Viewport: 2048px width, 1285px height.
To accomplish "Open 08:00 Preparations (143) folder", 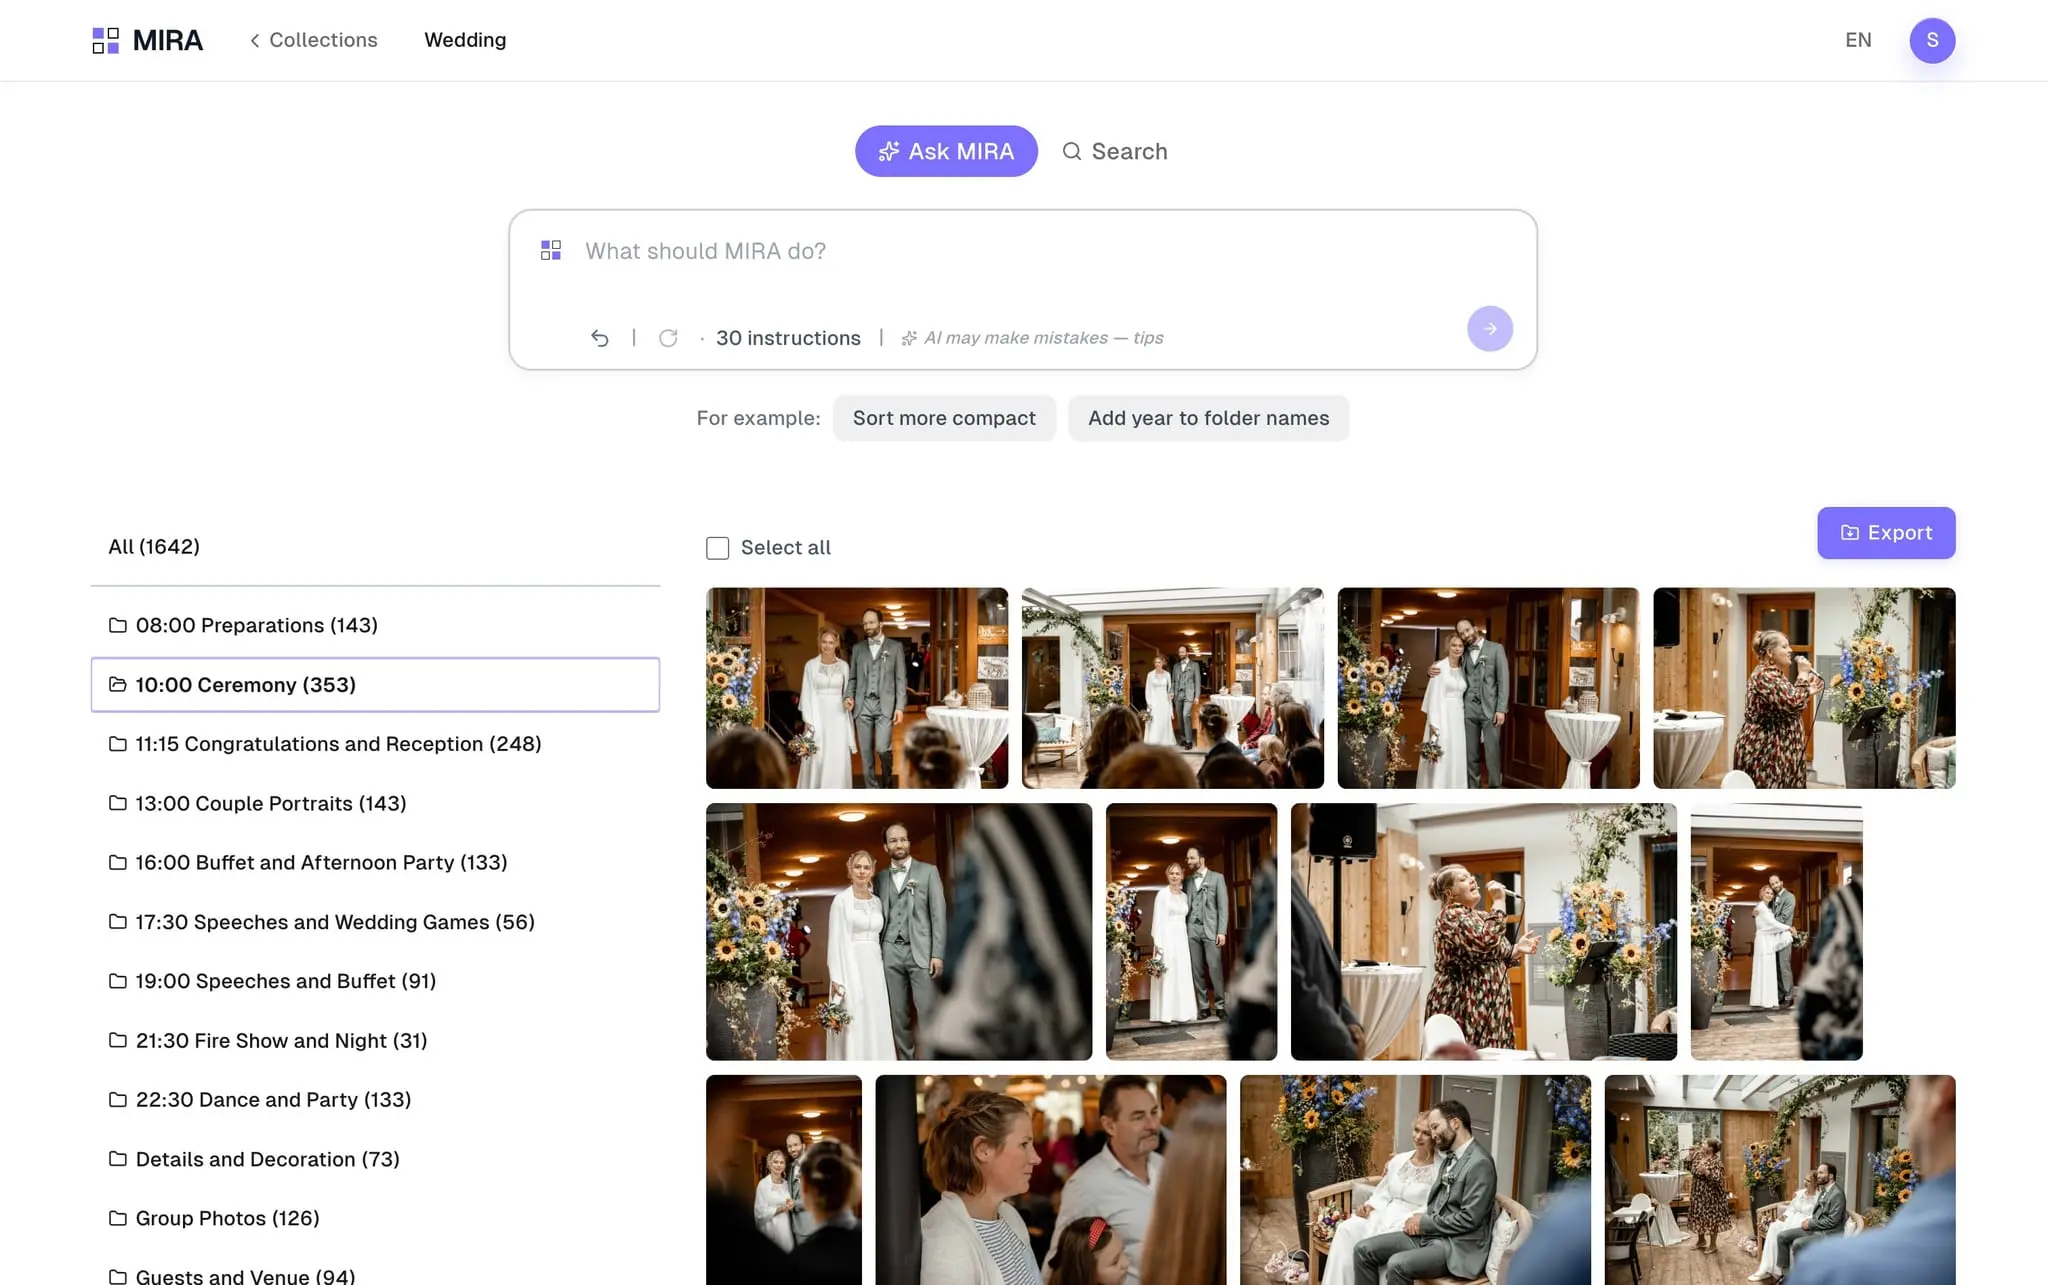I will pos(375,625).
